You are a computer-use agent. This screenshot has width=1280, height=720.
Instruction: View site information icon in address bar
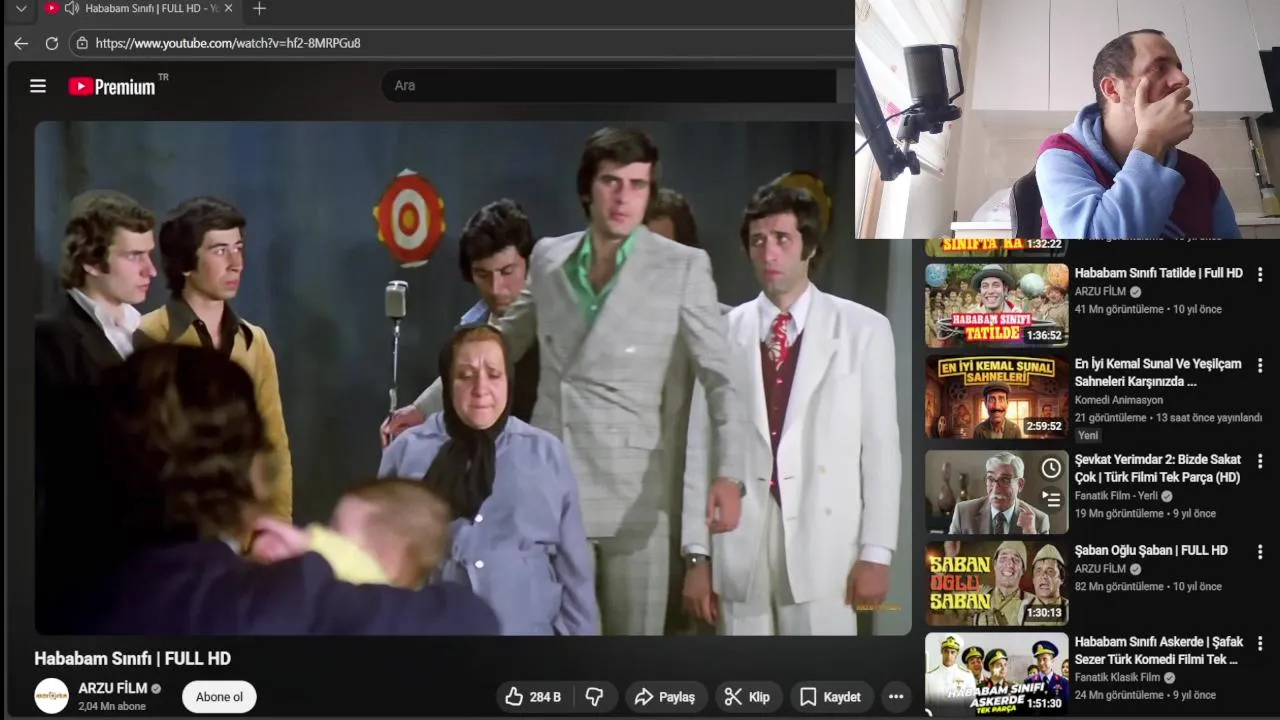pyautogui.click(x=82, y=43)
